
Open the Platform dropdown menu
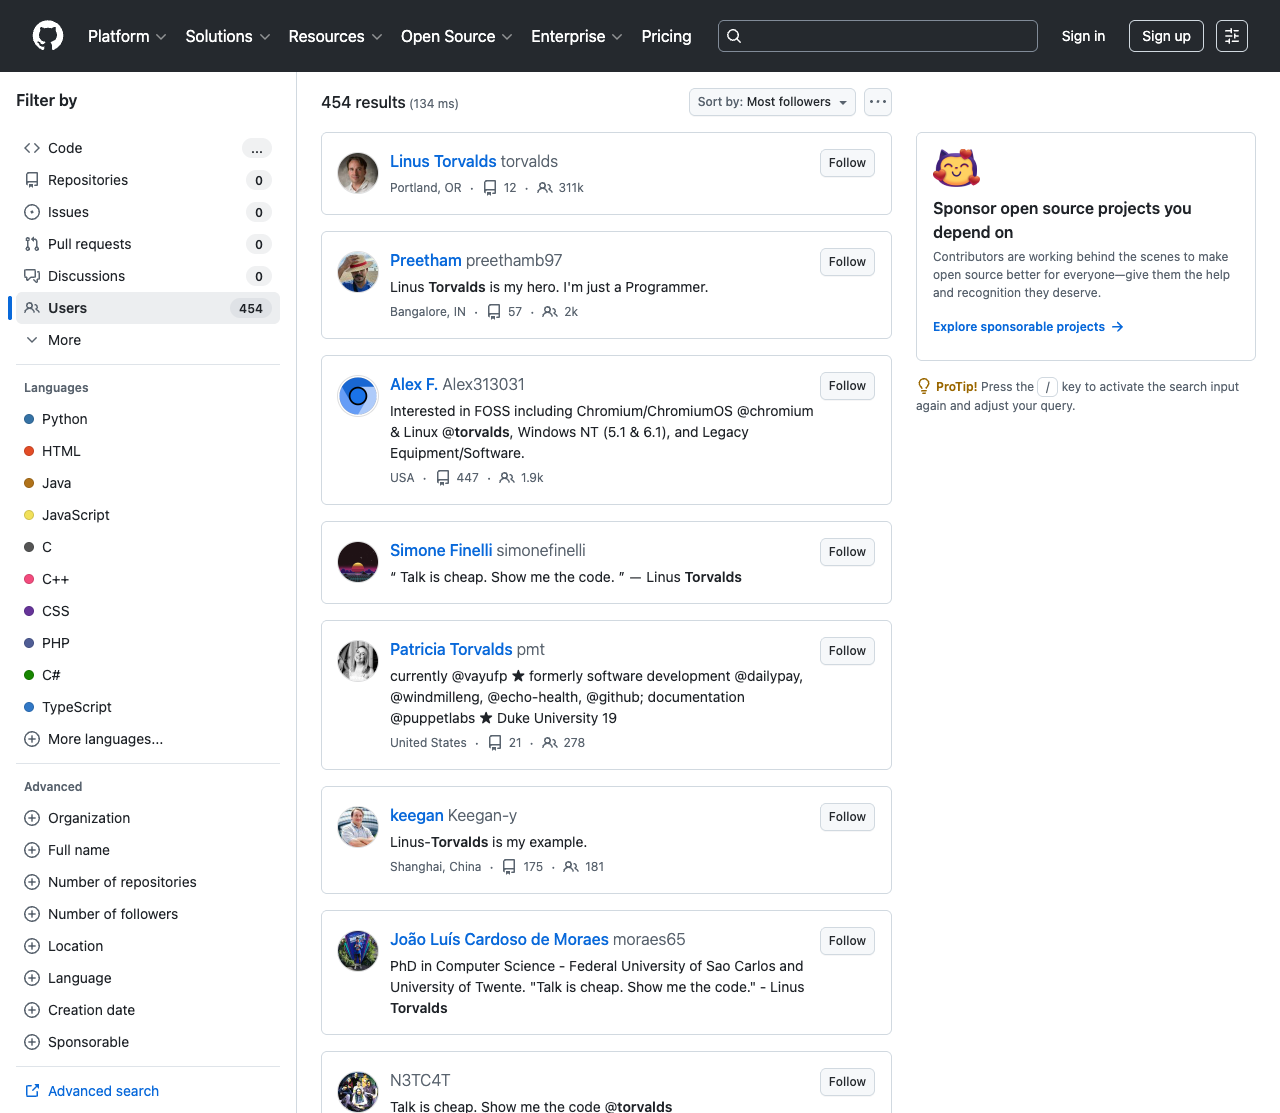click(x=127, y=36)
